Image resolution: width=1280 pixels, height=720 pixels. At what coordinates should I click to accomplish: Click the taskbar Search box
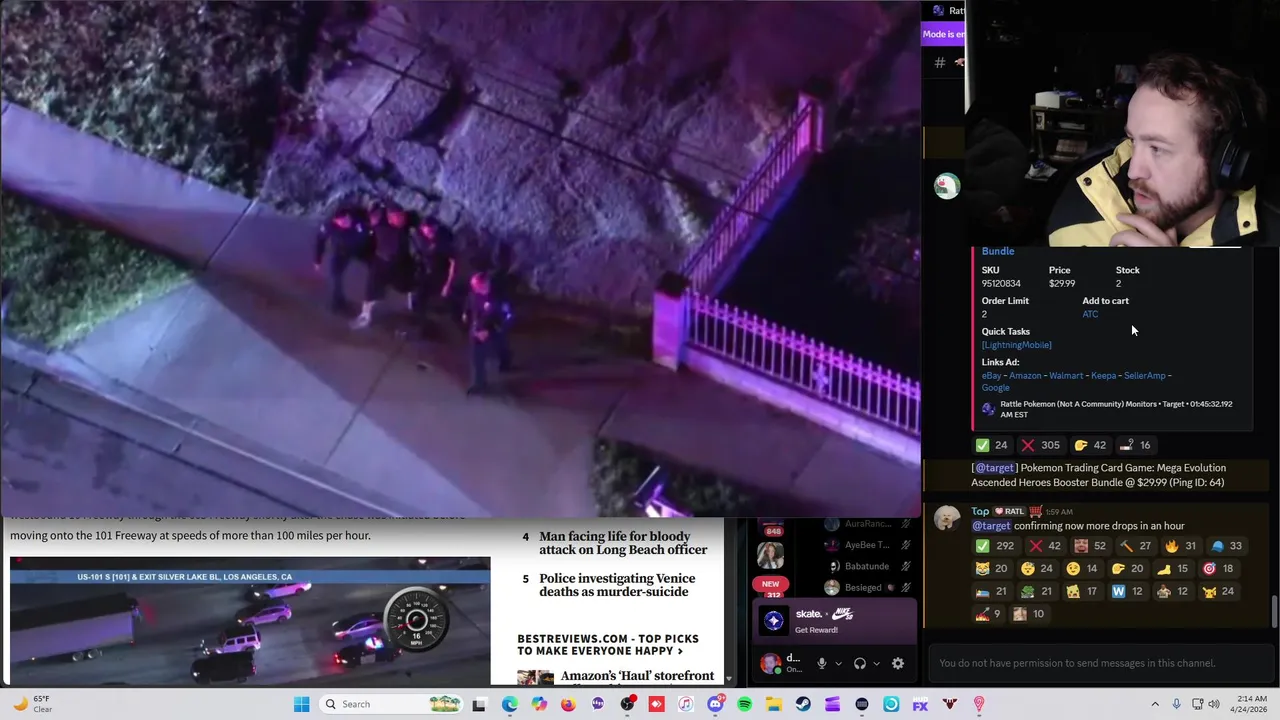(x=393, y=704)
